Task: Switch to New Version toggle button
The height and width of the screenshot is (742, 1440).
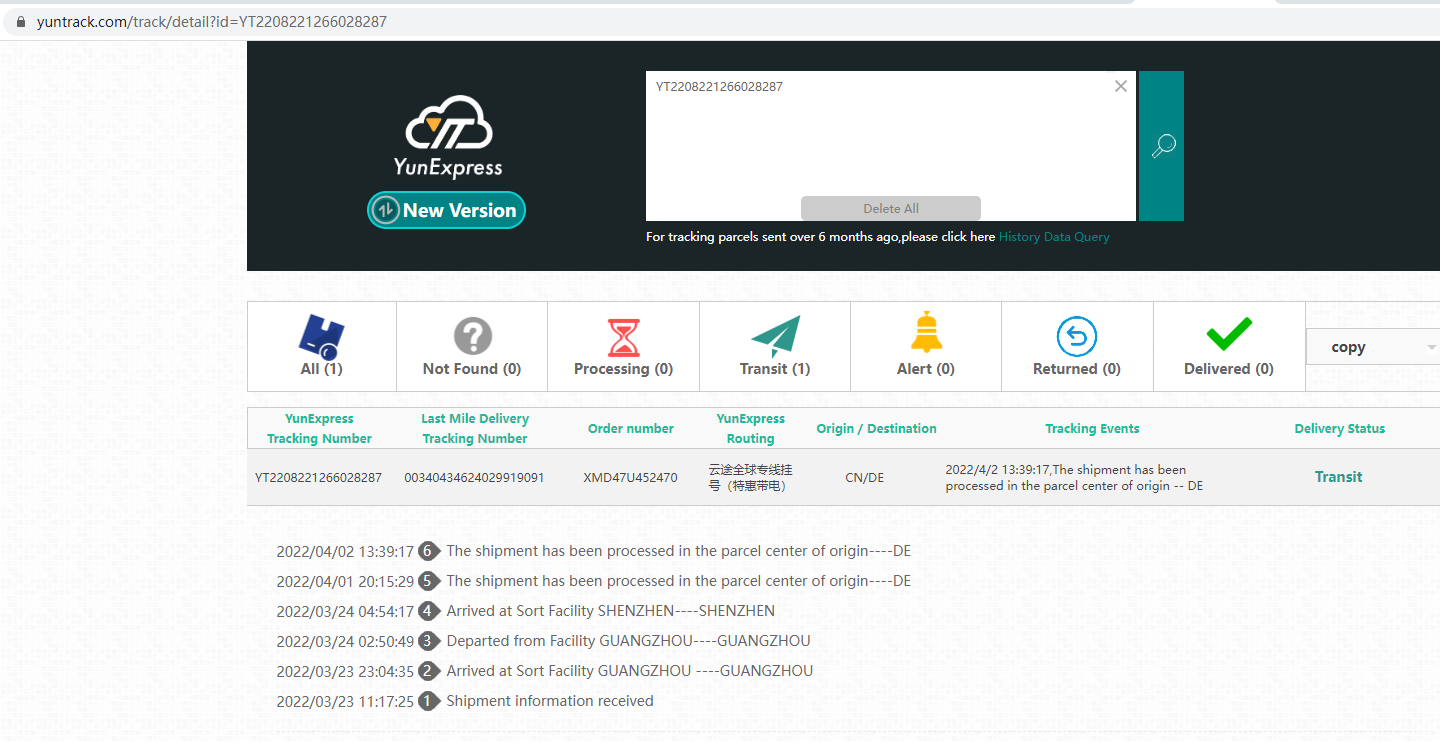Action: [446, 210]
